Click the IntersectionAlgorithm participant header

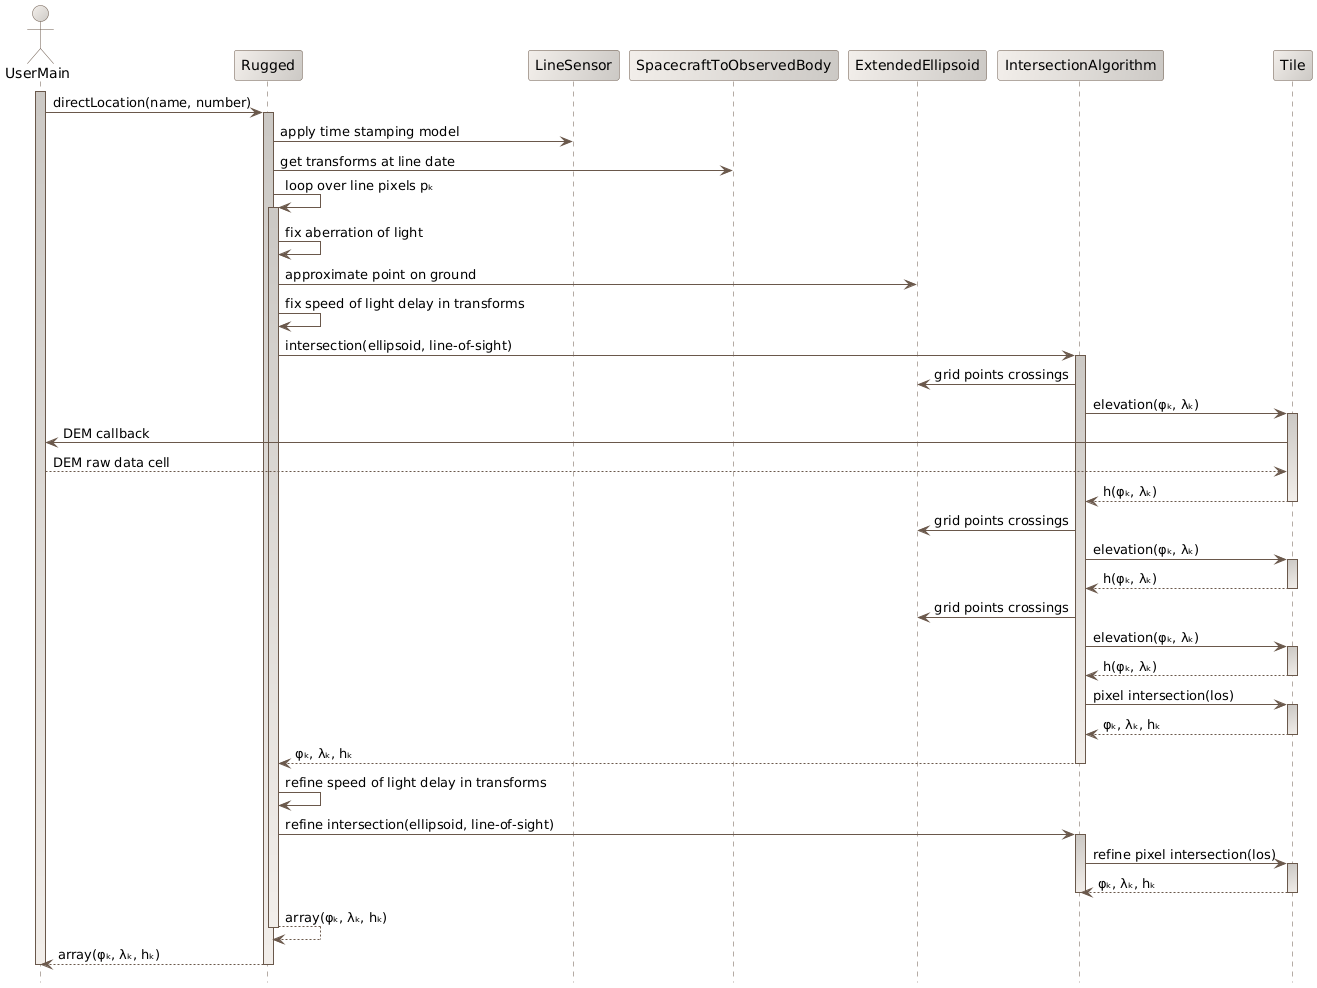[1080, 65]
